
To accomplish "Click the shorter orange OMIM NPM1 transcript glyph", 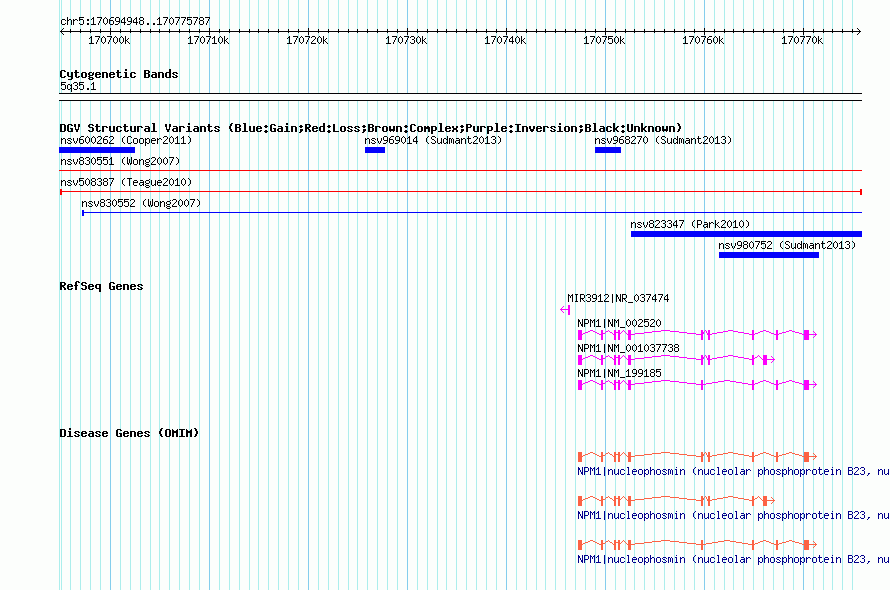I will pyautogui.click(x=676, y=501).
